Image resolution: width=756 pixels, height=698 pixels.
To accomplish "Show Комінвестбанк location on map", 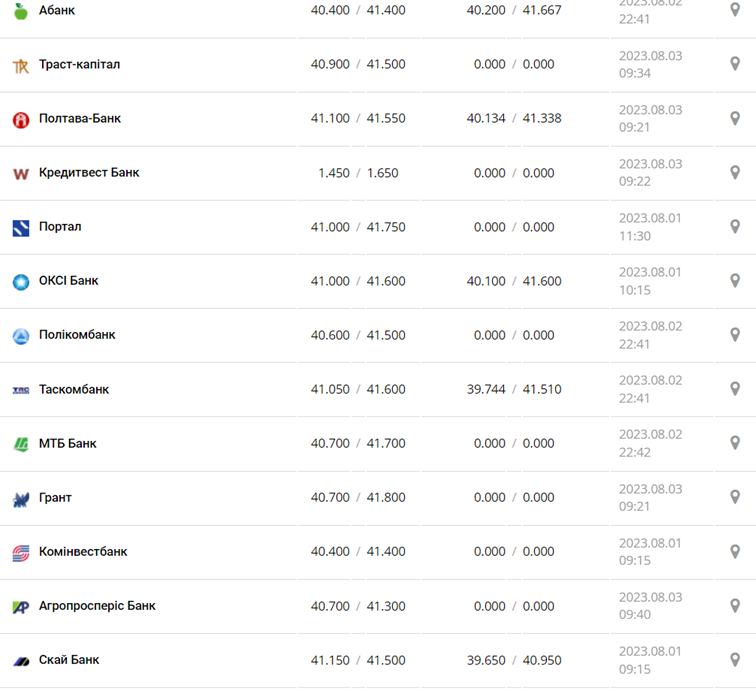I will click(x=735, y=551).
